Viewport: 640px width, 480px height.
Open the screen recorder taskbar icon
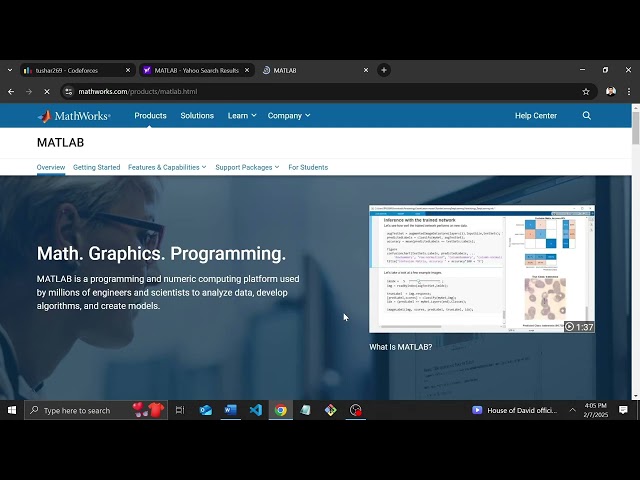coord(356,410)
